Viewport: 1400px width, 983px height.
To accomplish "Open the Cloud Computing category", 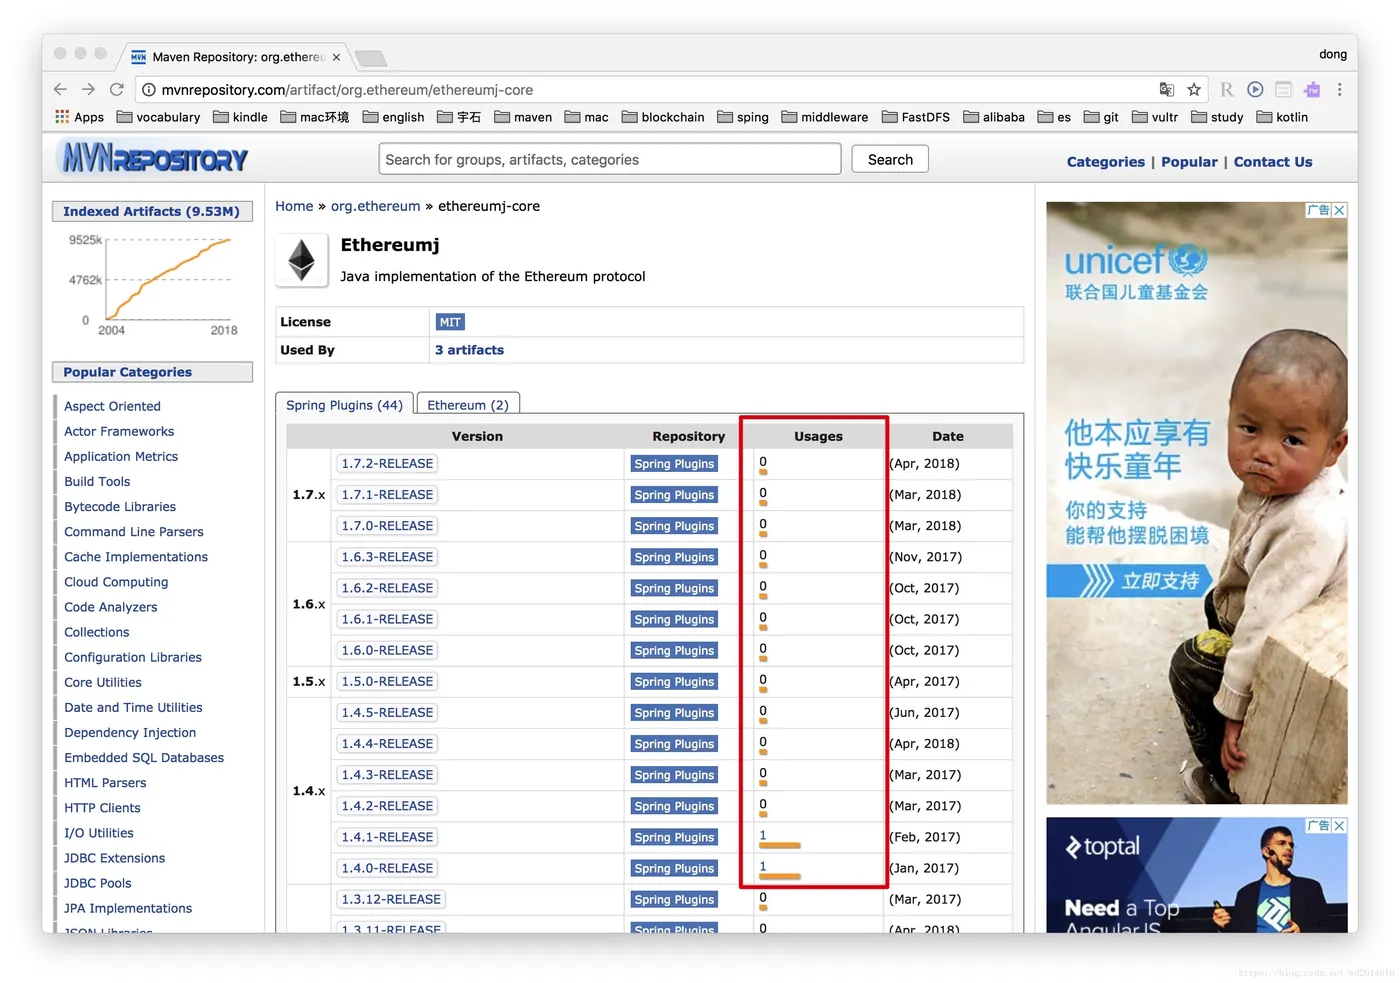I will pos(116,582).
